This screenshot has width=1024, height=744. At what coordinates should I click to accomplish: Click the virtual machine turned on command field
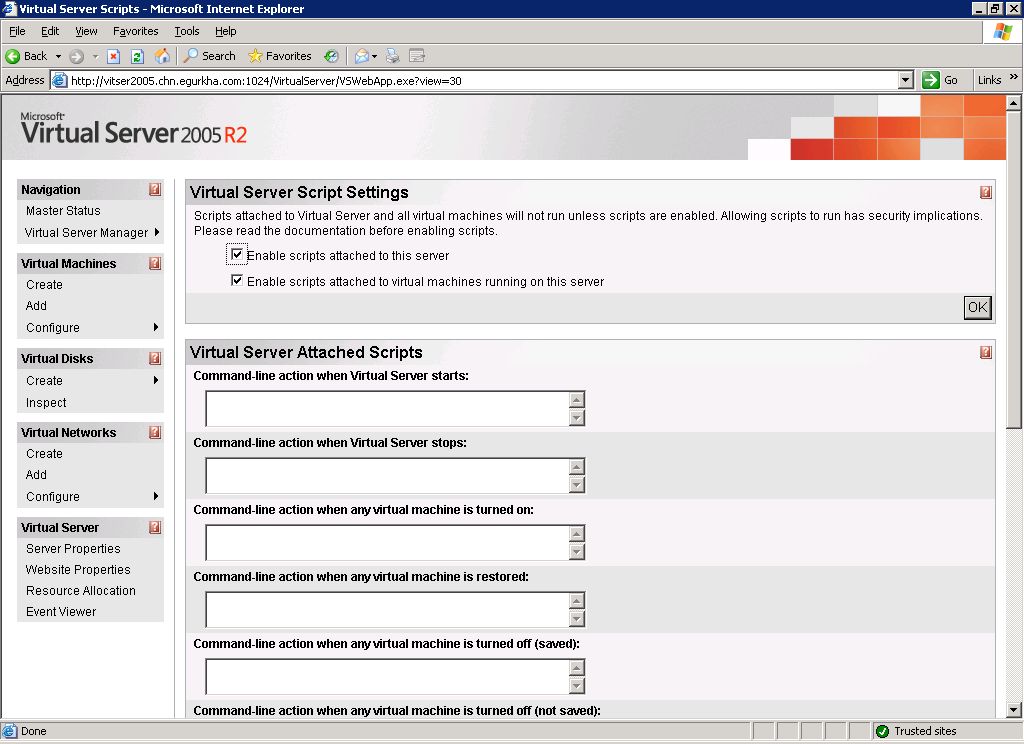tap(387, 543)
